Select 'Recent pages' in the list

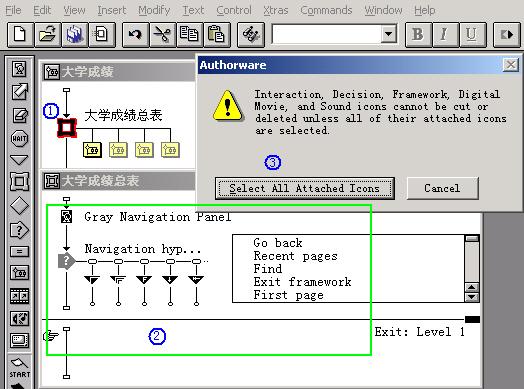pyautogui.click(x=295, y=256)
